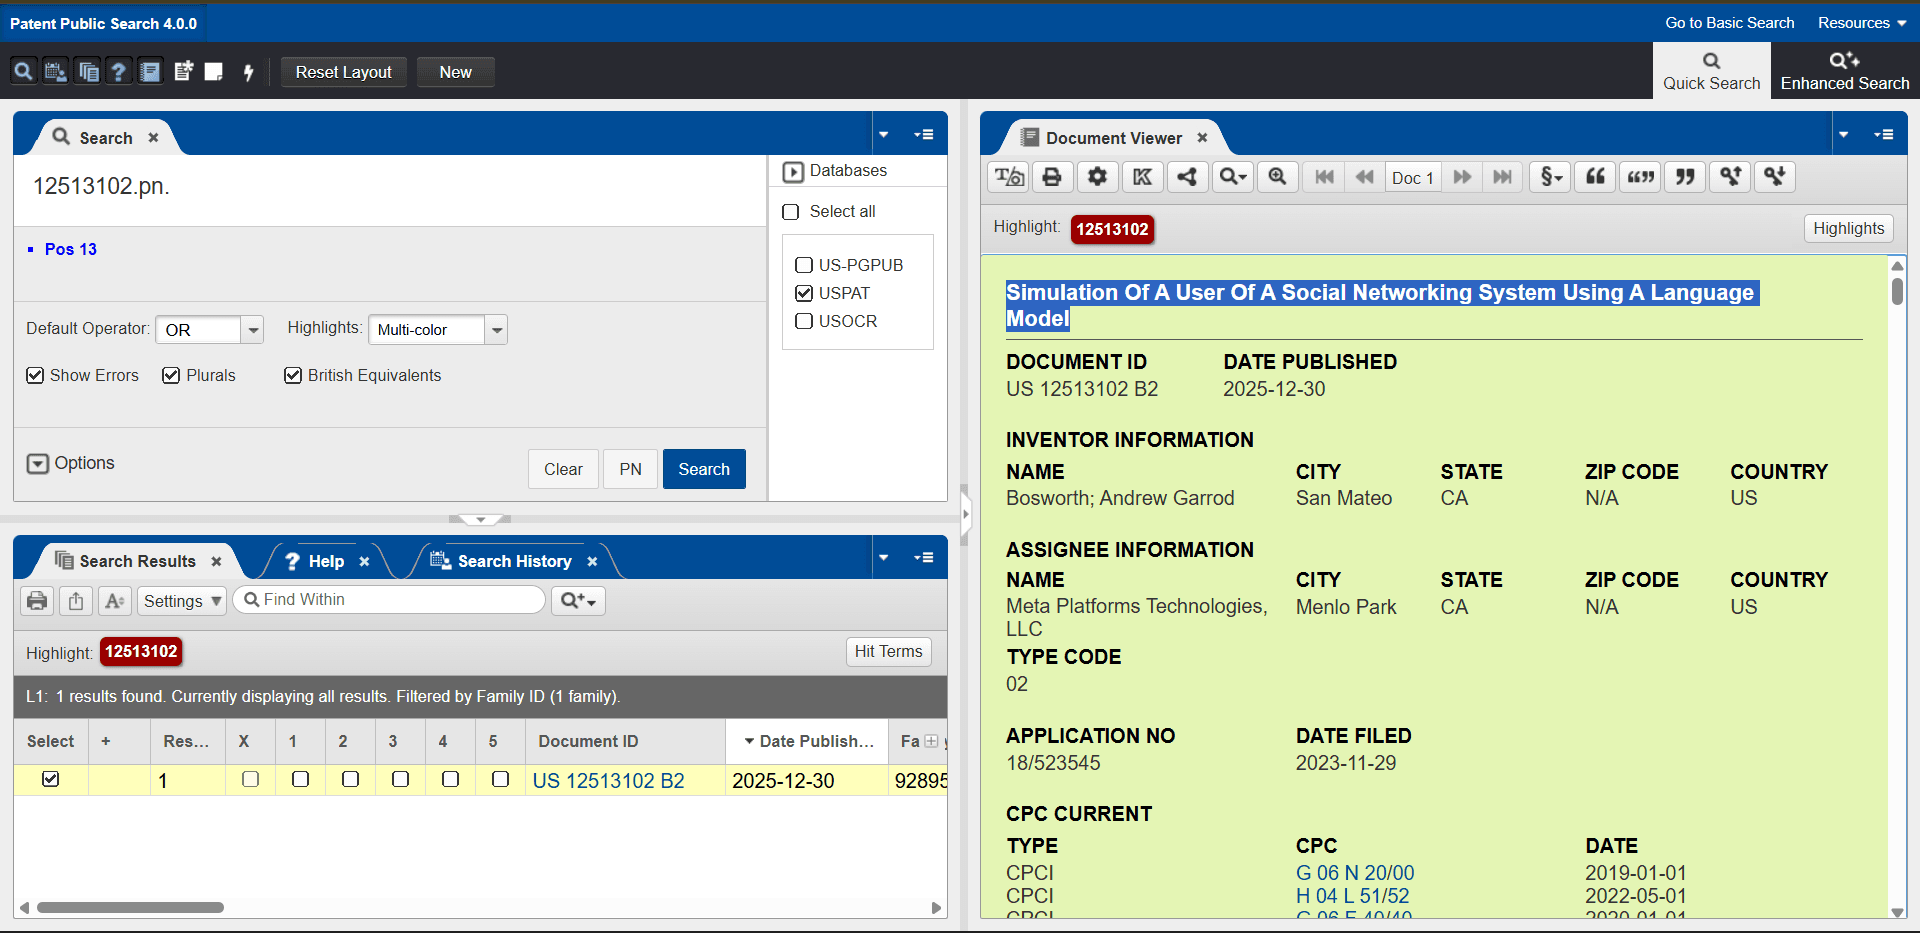This screenshot has height=933, width=1920.
Task: Click the calendar-with-user toolbar icon
Action: pyautogui.click(x=56, y=71)
